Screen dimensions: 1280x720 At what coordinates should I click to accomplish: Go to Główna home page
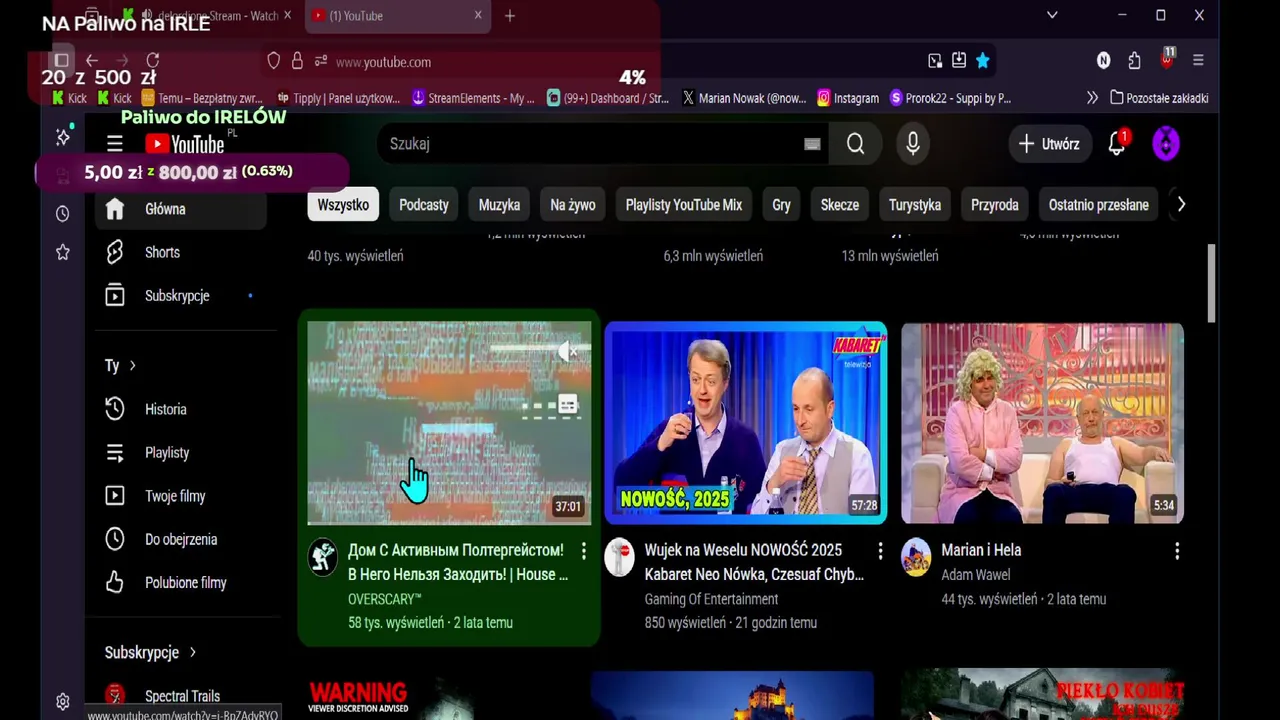(x=180, y=209)
